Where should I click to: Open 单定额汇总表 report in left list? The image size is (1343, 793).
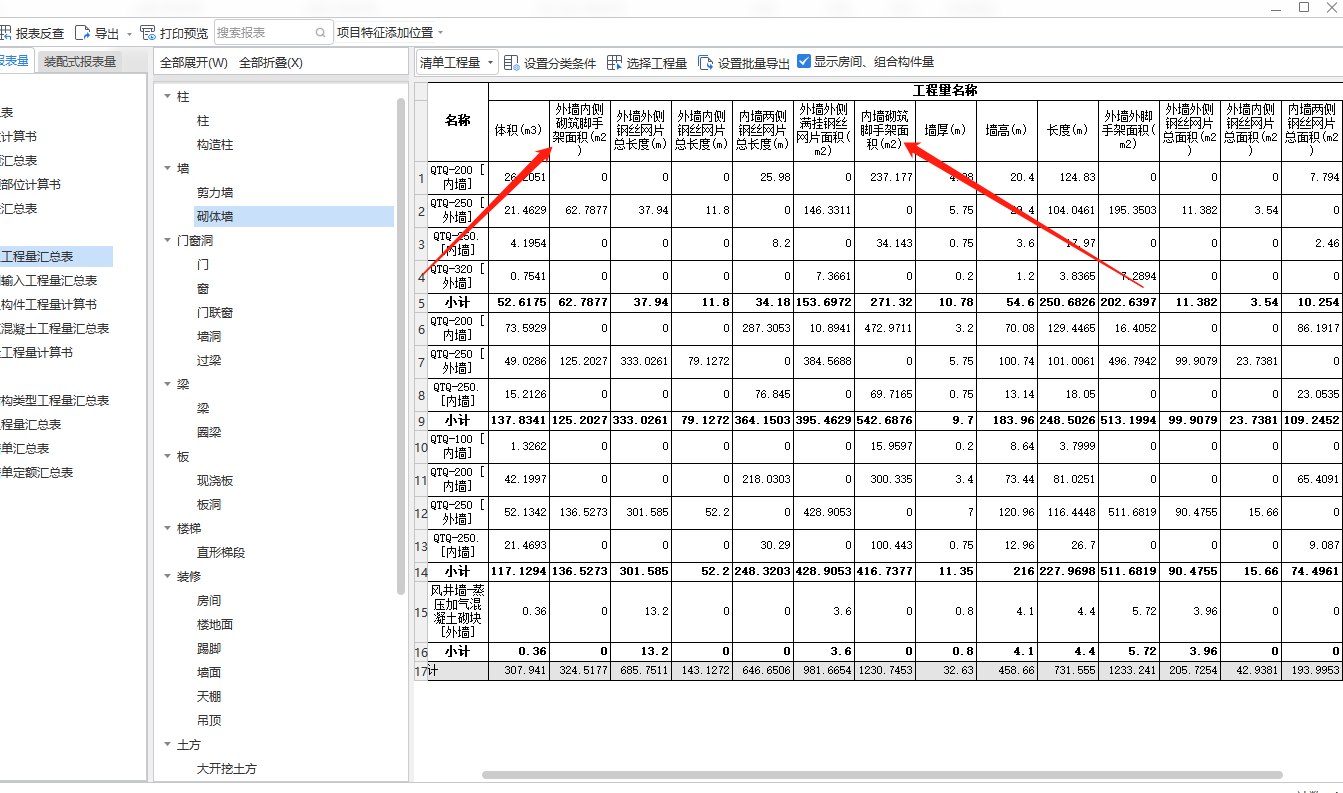pyautogui.click(x=37, y=473)
